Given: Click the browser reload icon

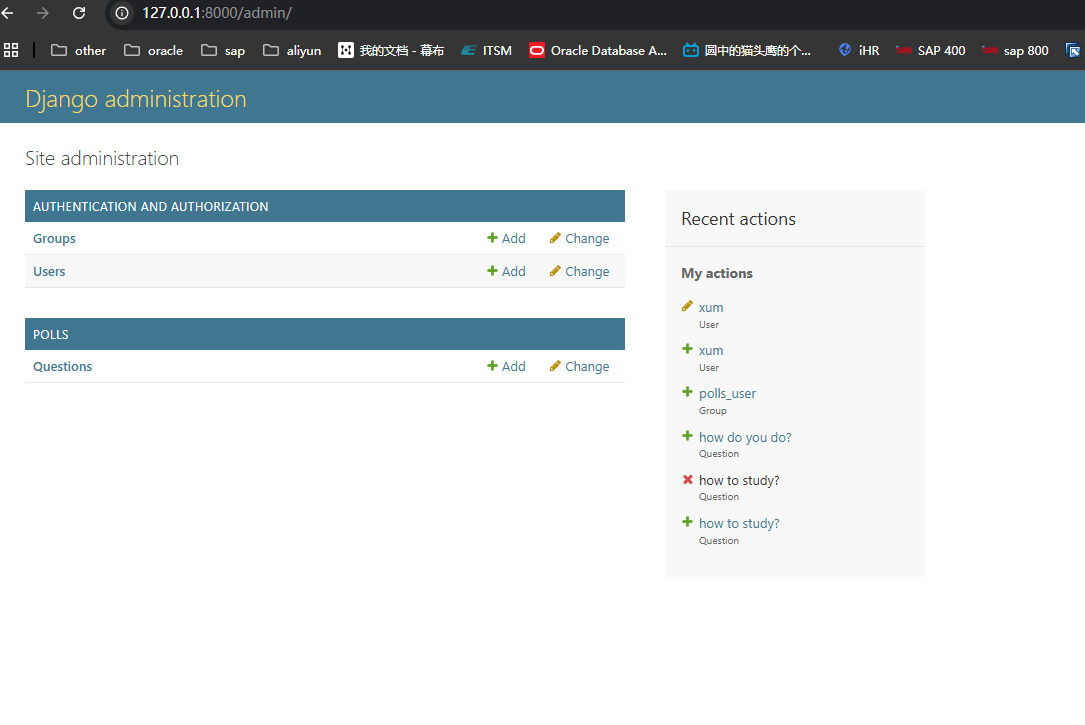Looking at the screenshot, I should point(79,13).
